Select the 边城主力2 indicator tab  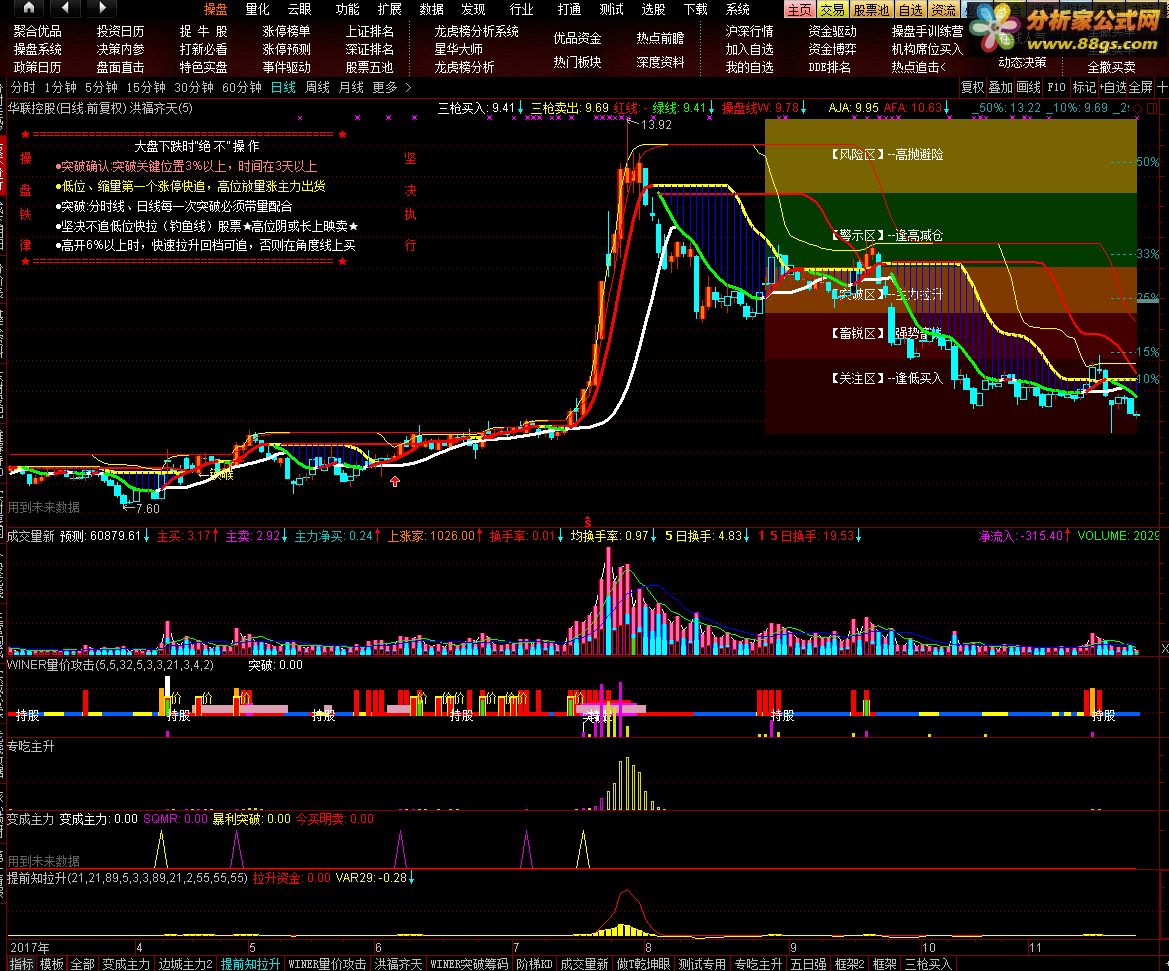point(186,964)
